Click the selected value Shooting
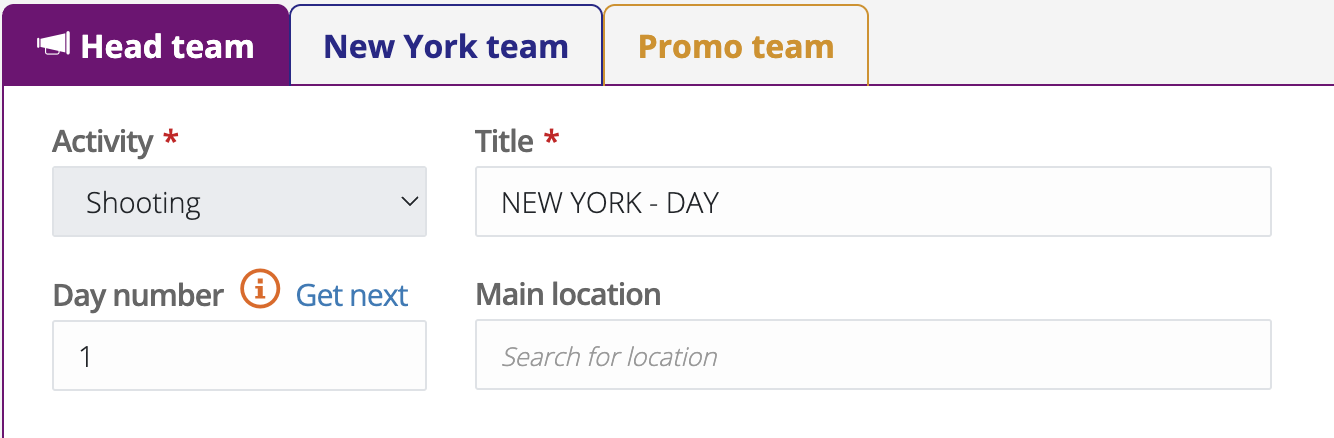 (x=143, y=203)
